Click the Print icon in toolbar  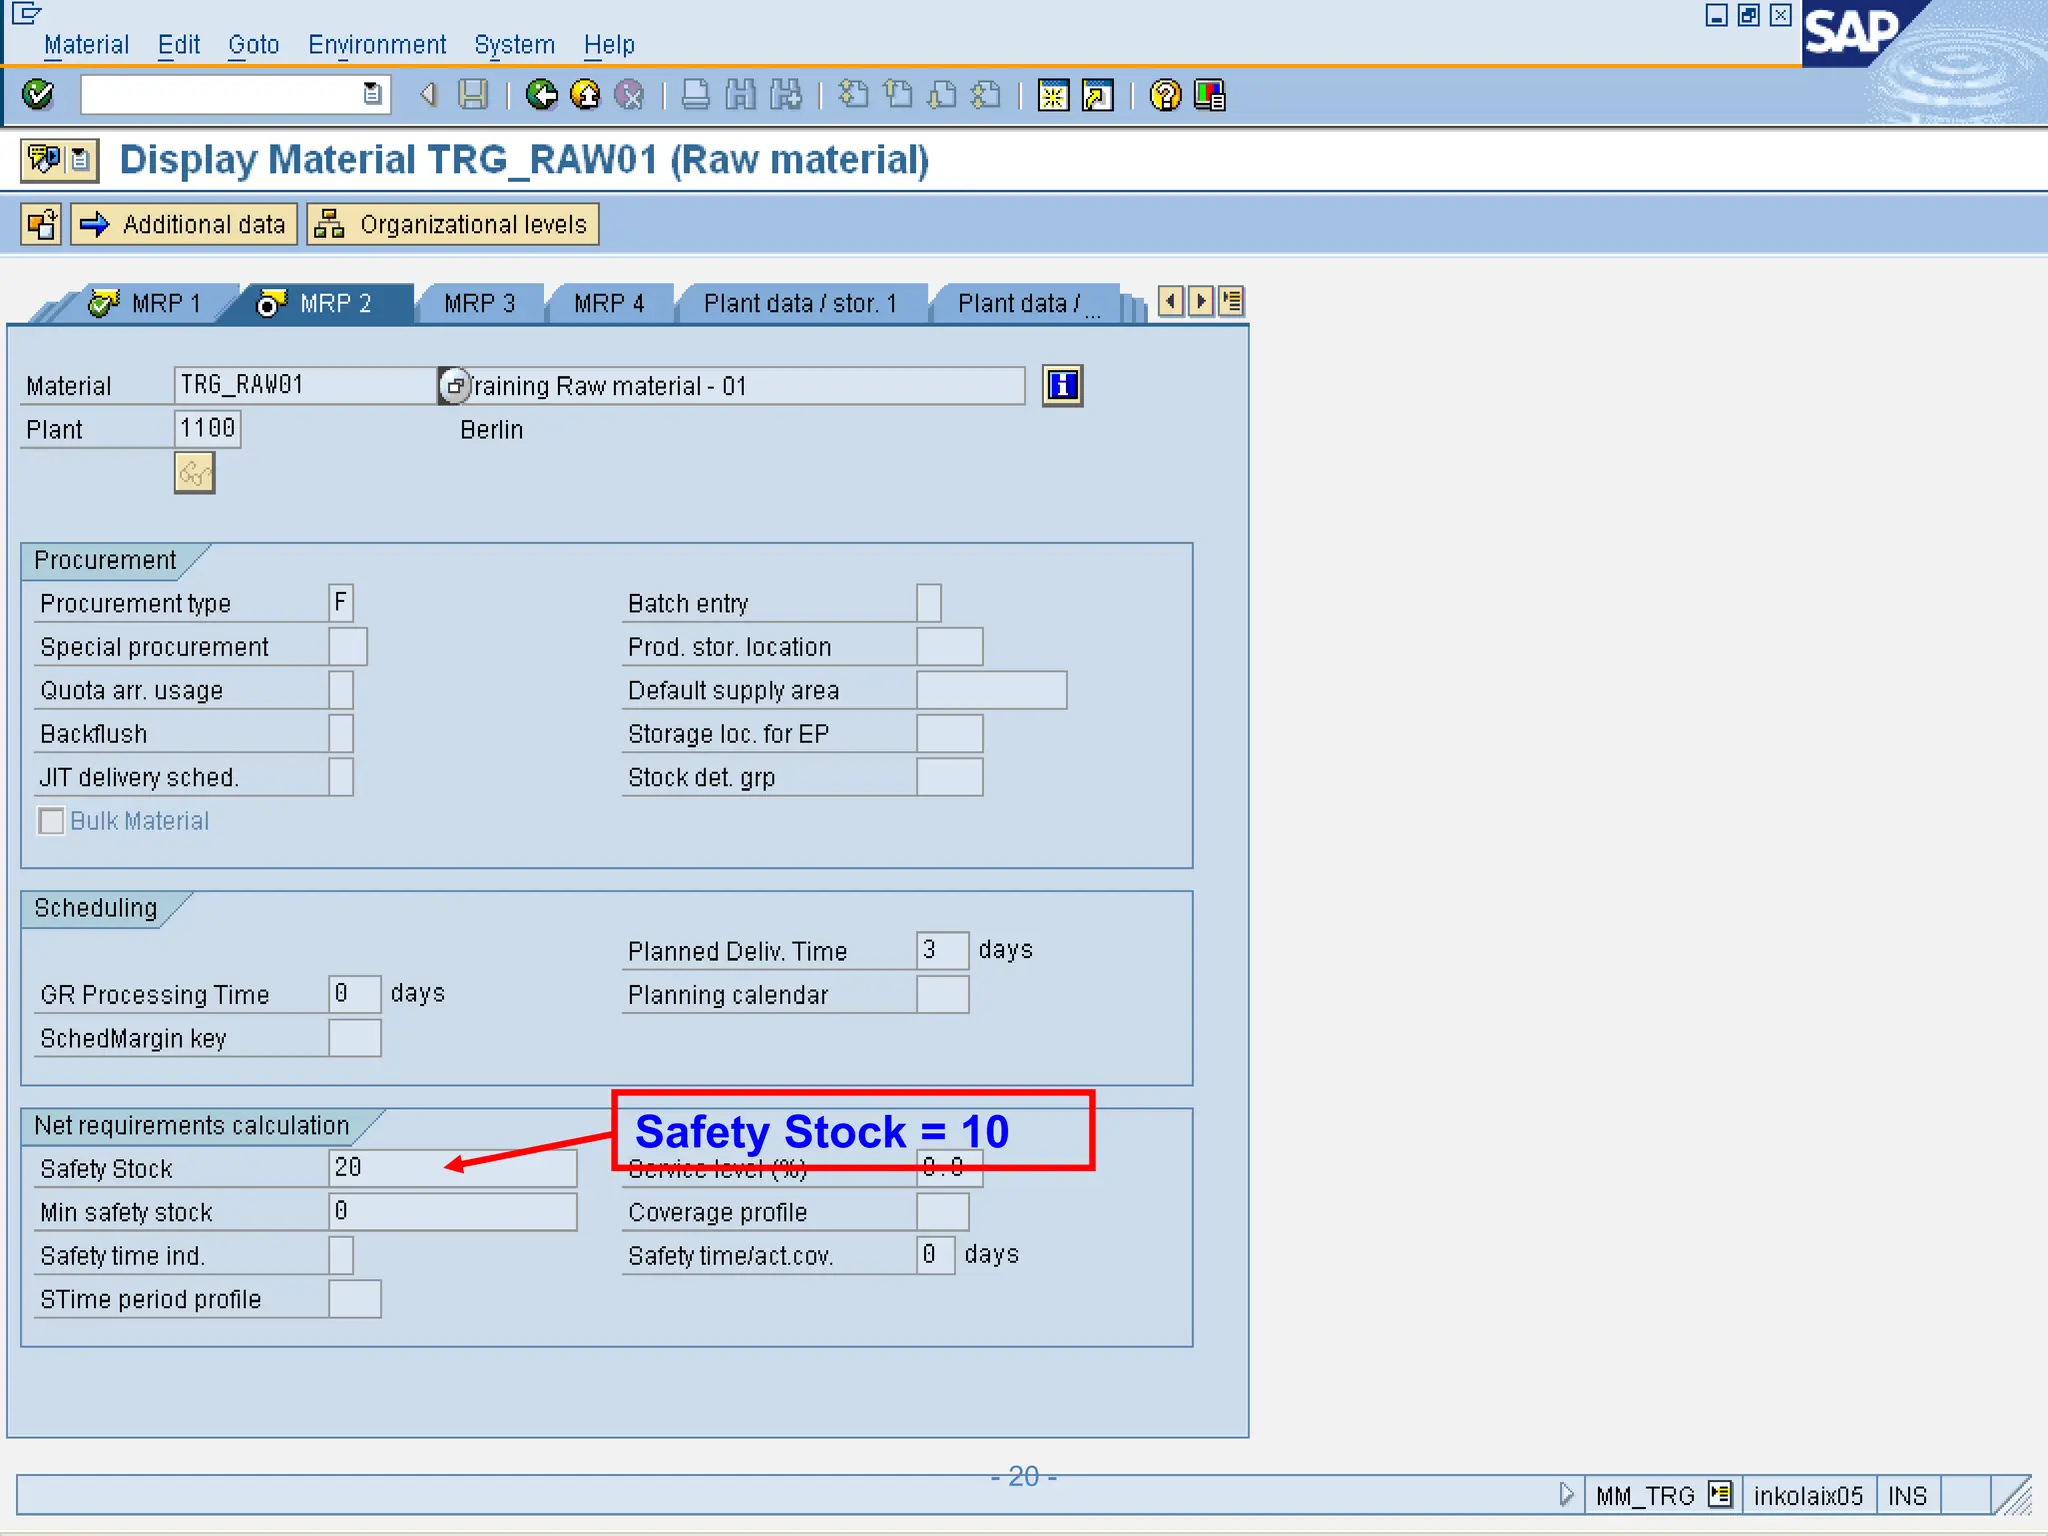(x=695, y=95)
